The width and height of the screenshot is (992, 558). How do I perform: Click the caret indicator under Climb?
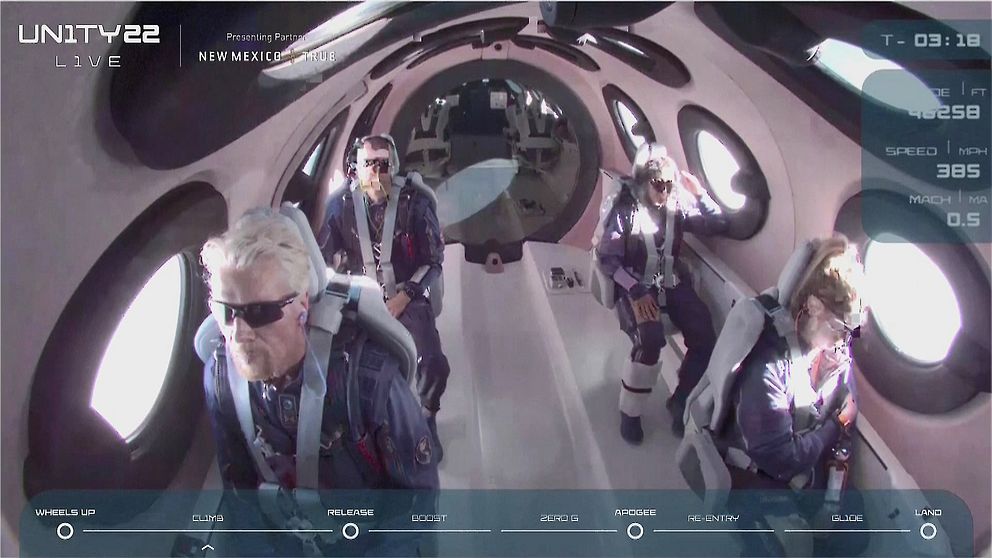[x=208, y=548]
